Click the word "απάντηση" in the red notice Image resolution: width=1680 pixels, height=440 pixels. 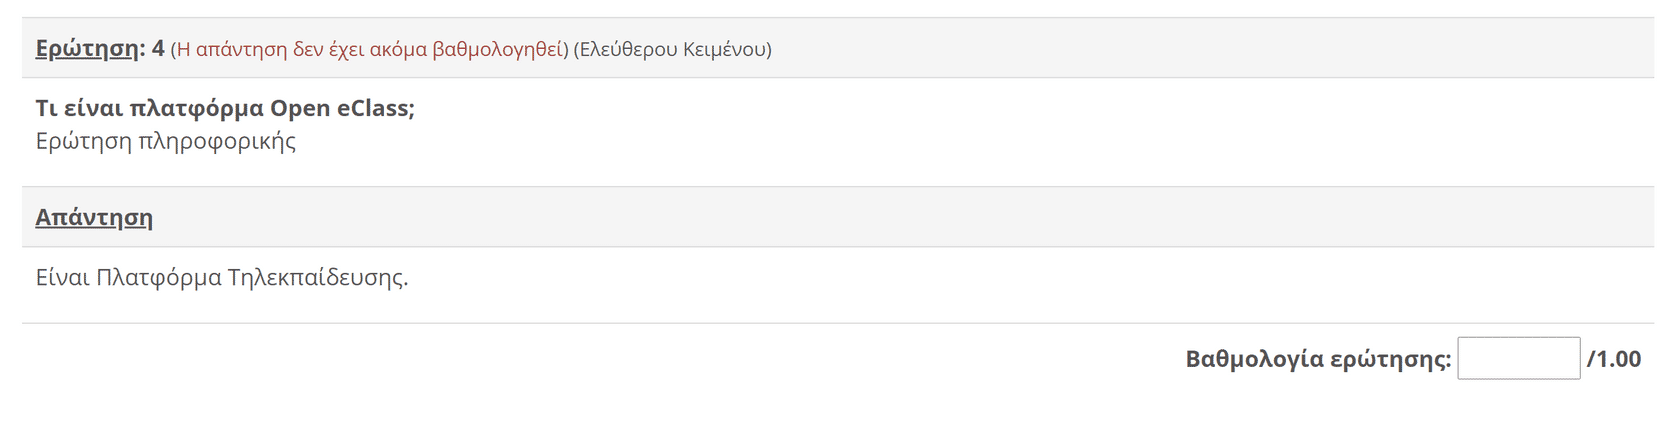click(x=241, y=49)
